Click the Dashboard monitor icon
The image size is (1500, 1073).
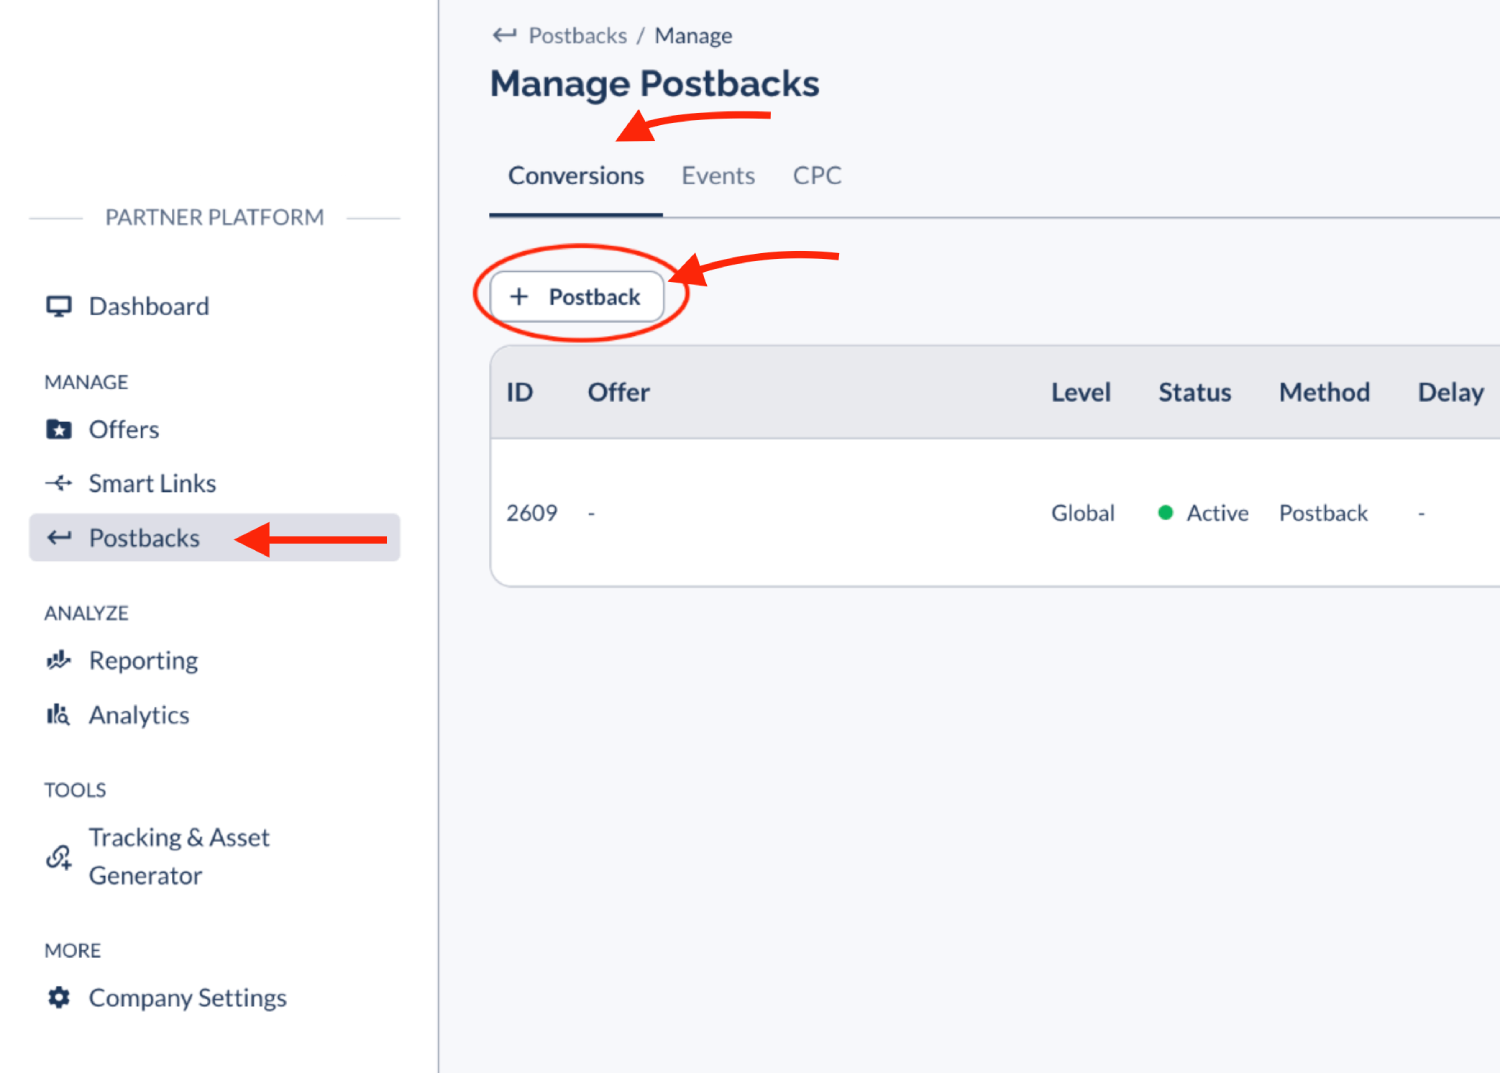coord(59,306)
